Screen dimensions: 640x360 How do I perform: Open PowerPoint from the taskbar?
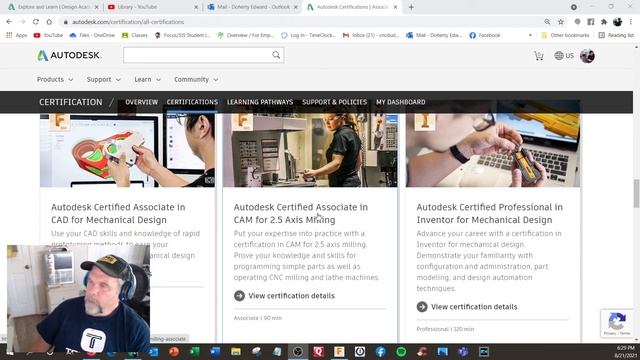coord(174,351)
